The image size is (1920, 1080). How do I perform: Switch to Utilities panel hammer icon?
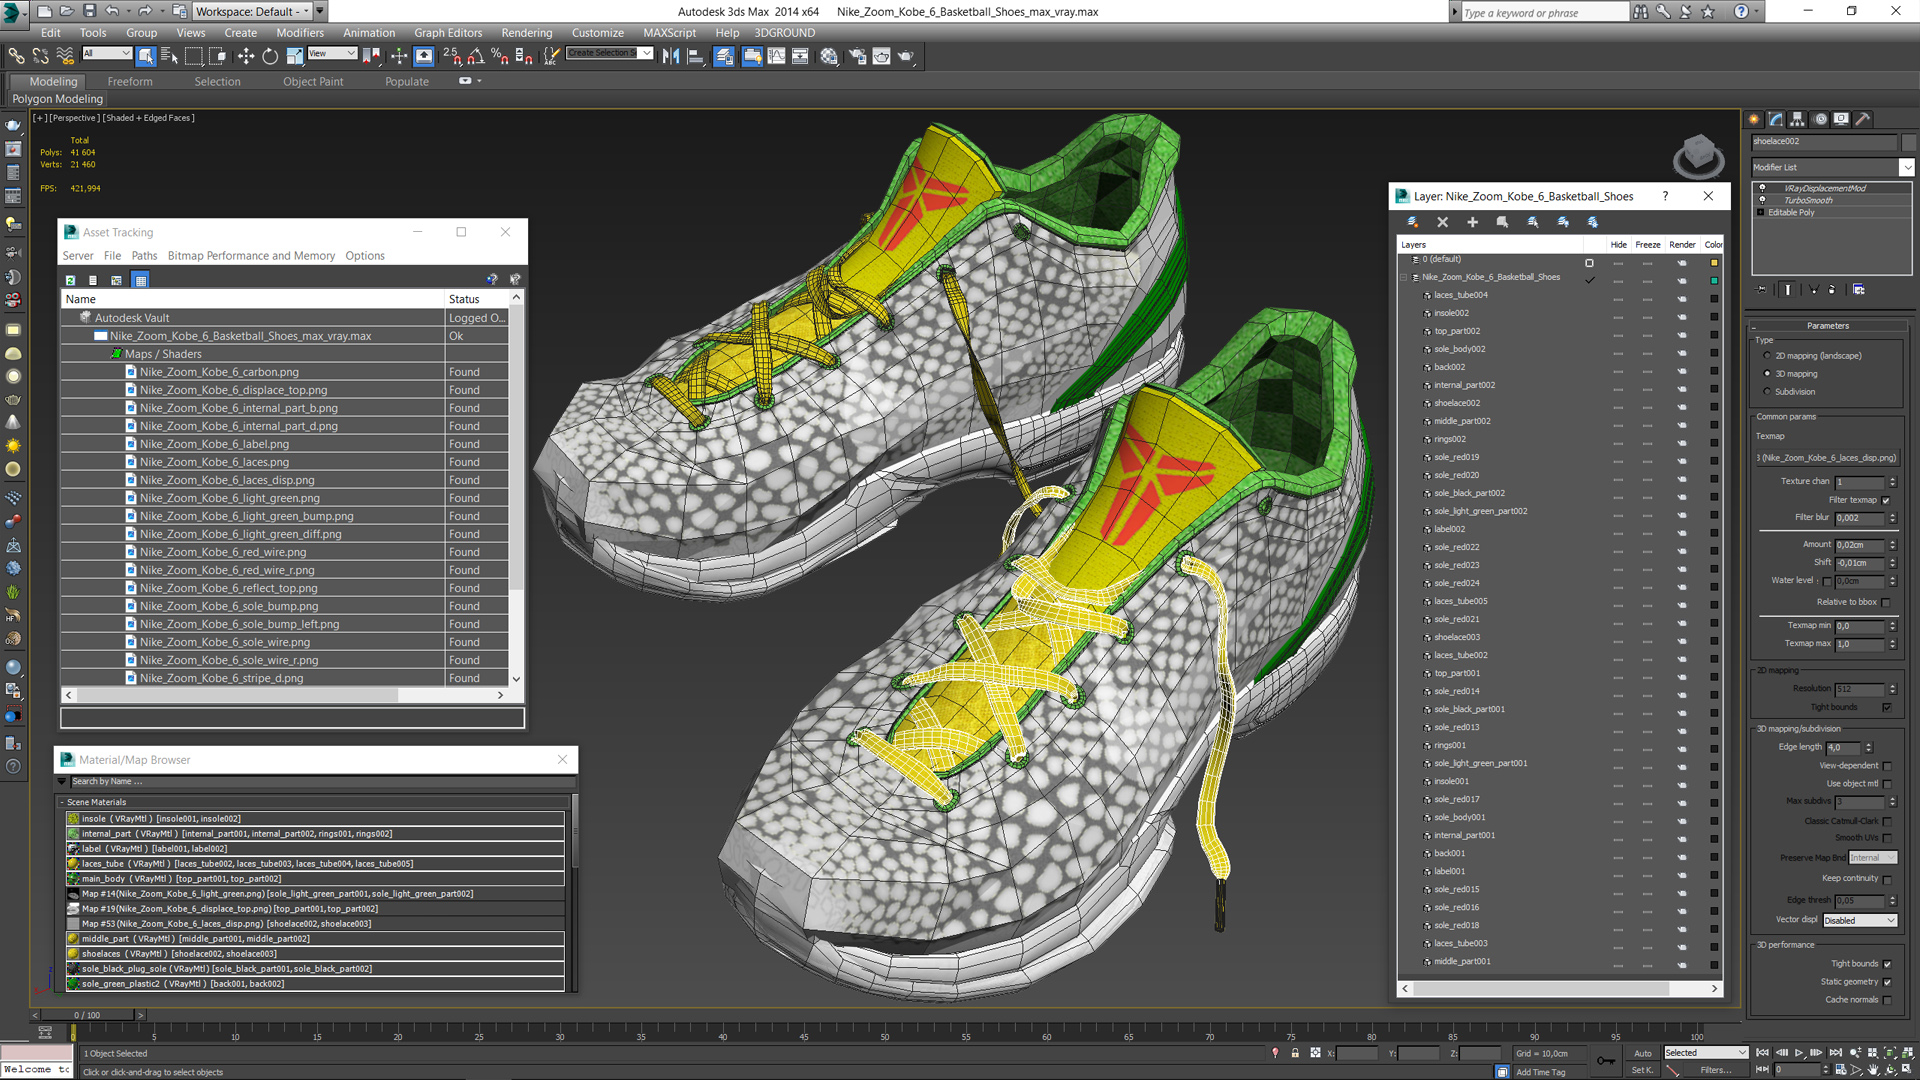pyautogui.click(x=1863, y=119)
